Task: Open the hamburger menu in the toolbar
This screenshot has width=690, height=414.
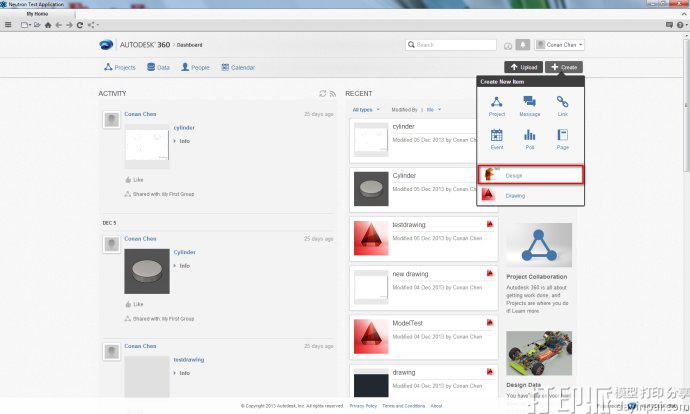Action: pyautogui.click(x=8, y=25)
